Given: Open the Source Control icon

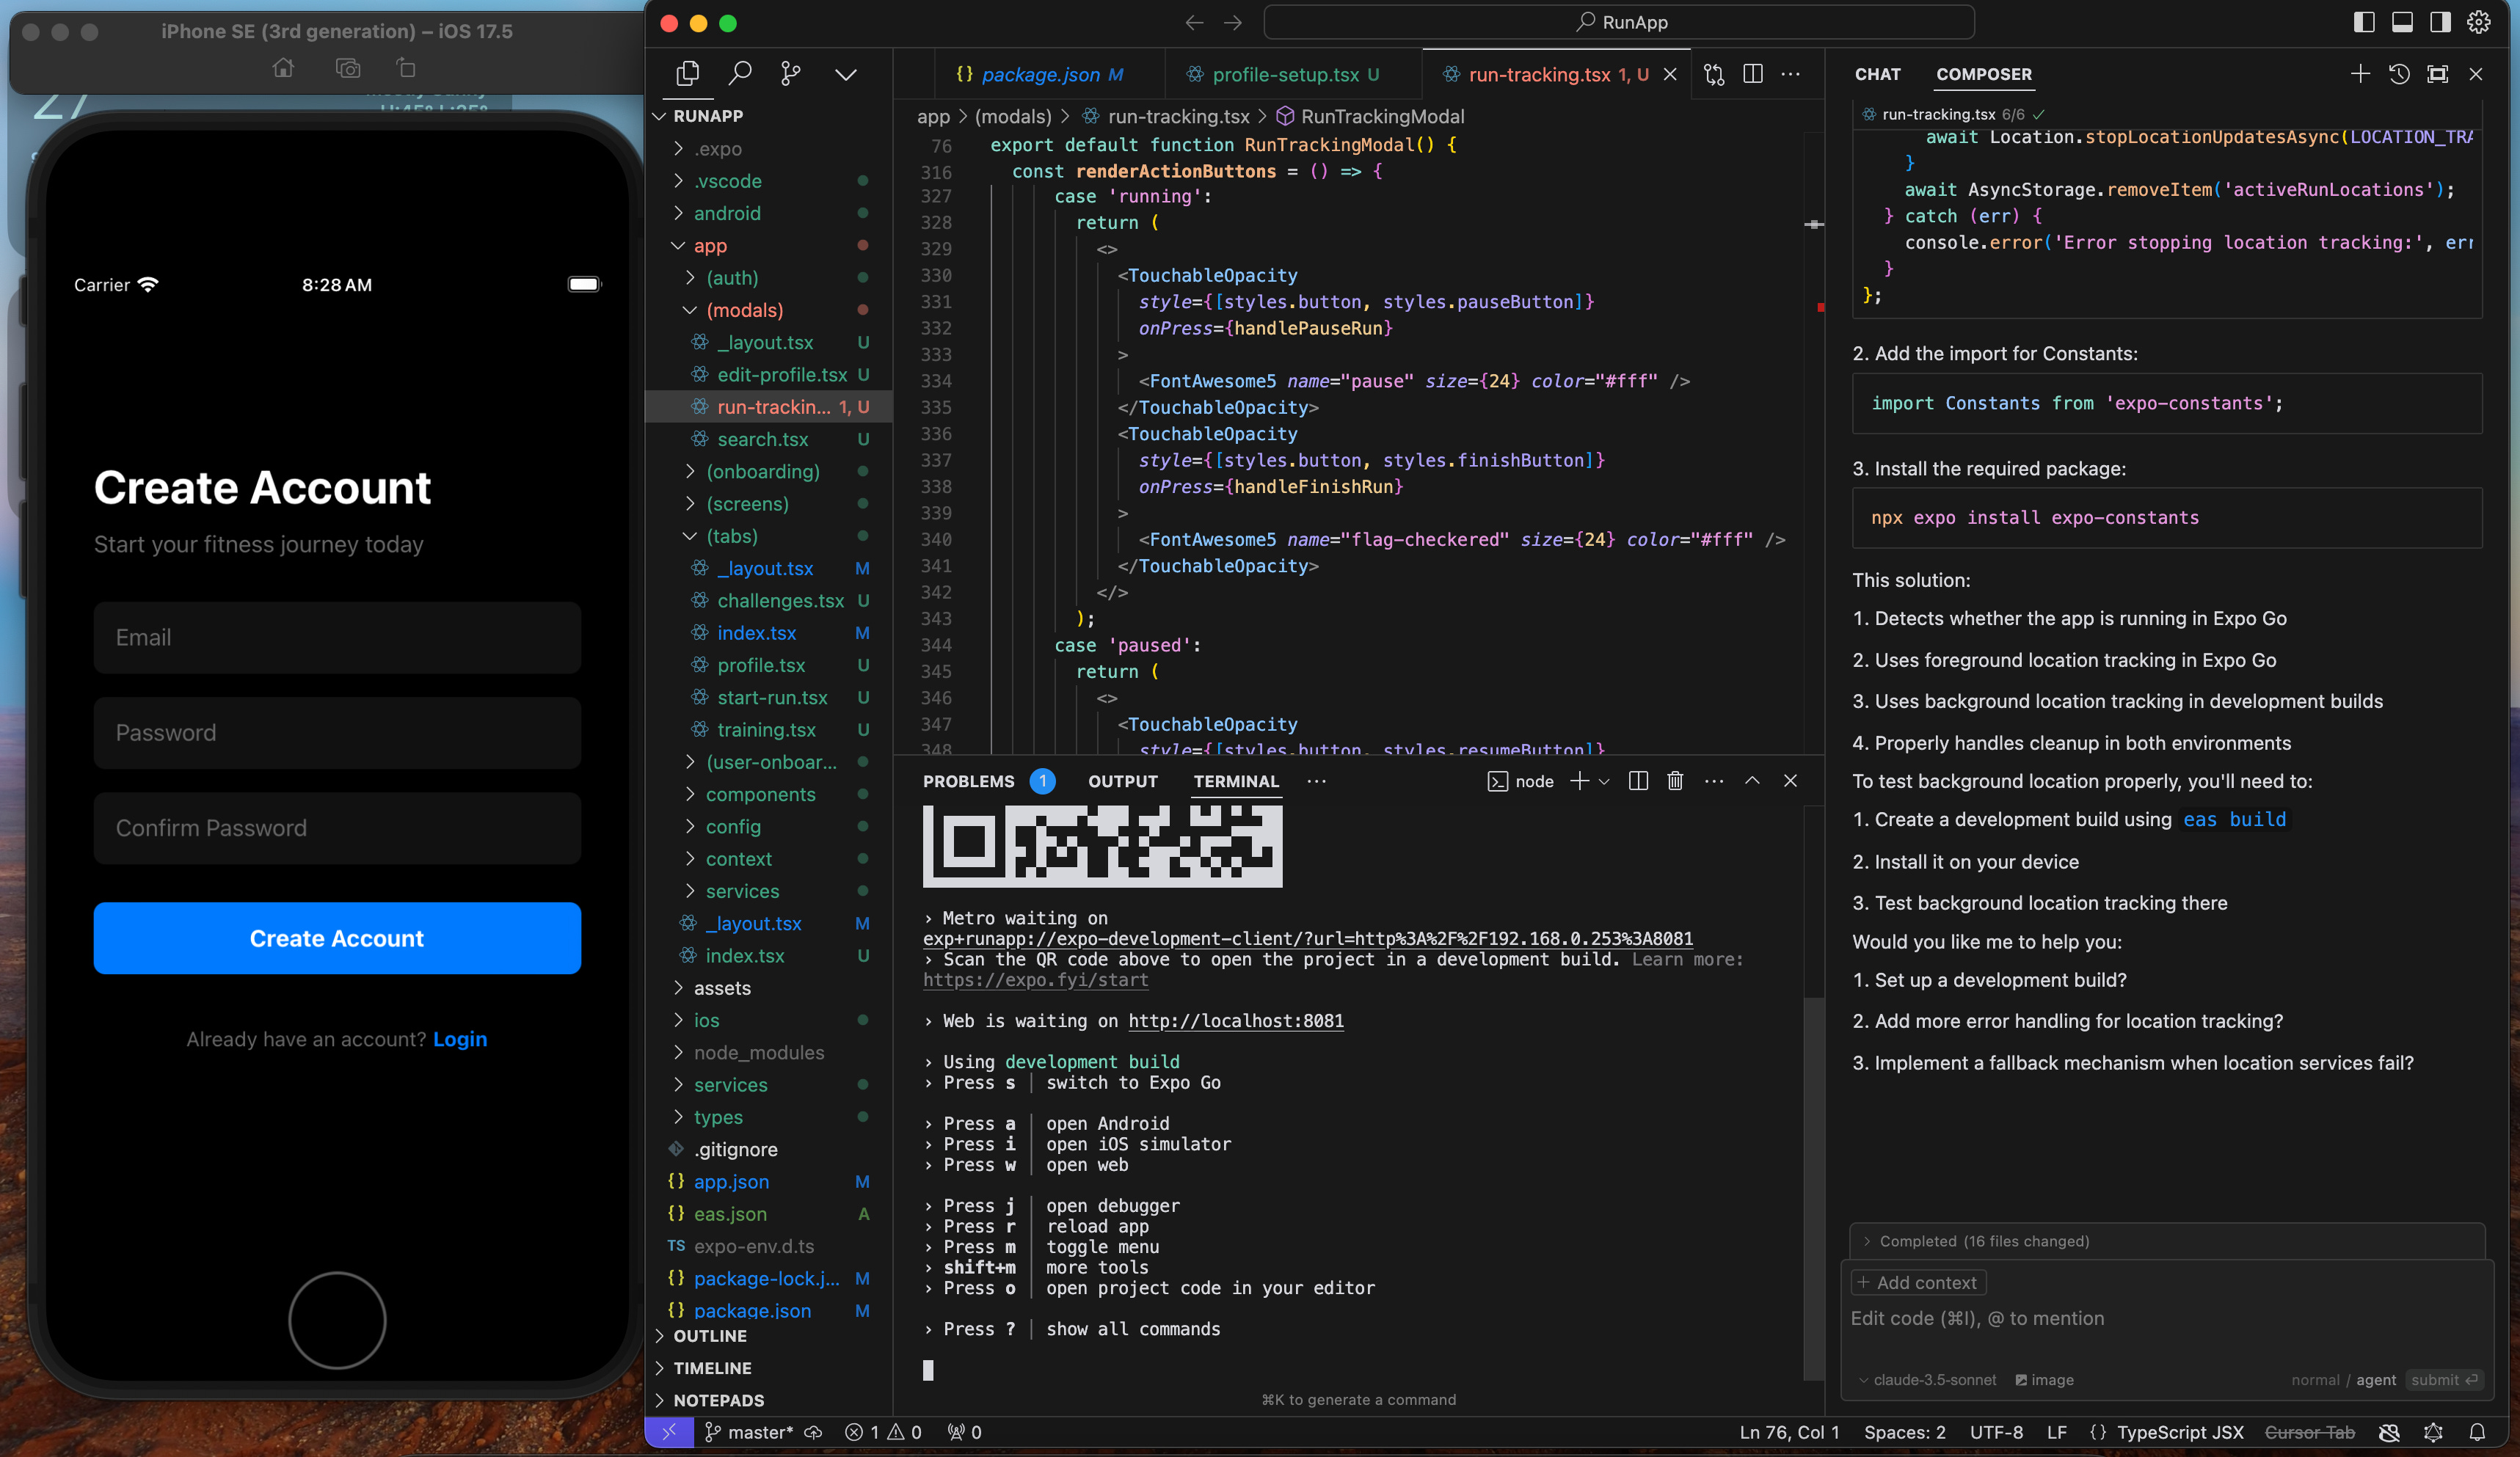Looking at the screenshot, I should click(790, 74).
